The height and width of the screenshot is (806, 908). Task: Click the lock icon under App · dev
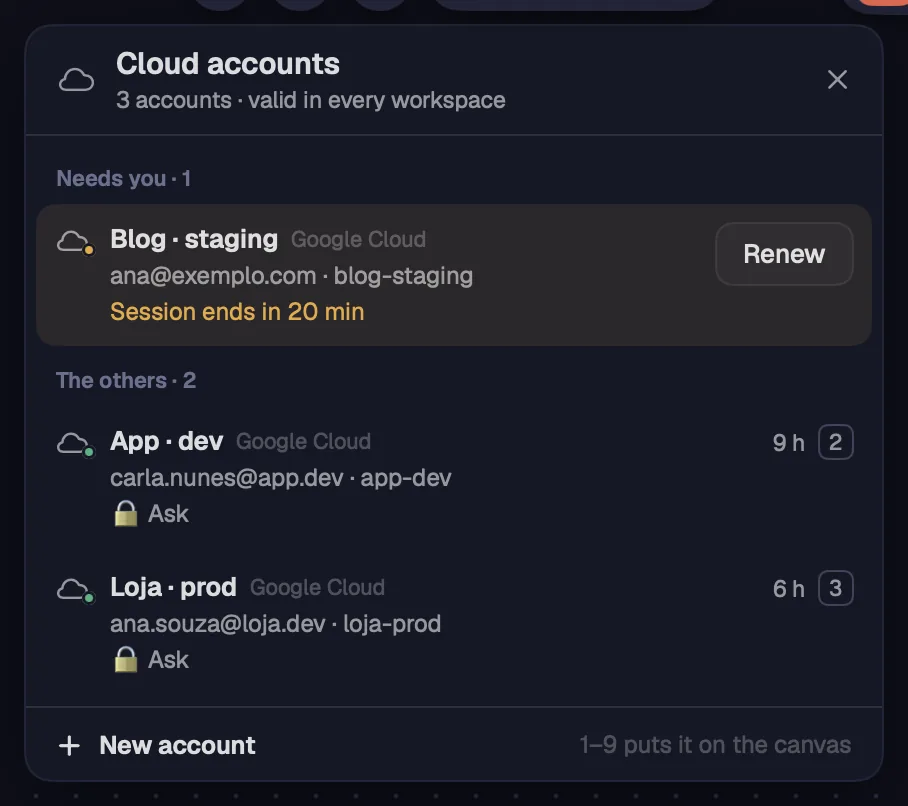[x=126, y=514]
